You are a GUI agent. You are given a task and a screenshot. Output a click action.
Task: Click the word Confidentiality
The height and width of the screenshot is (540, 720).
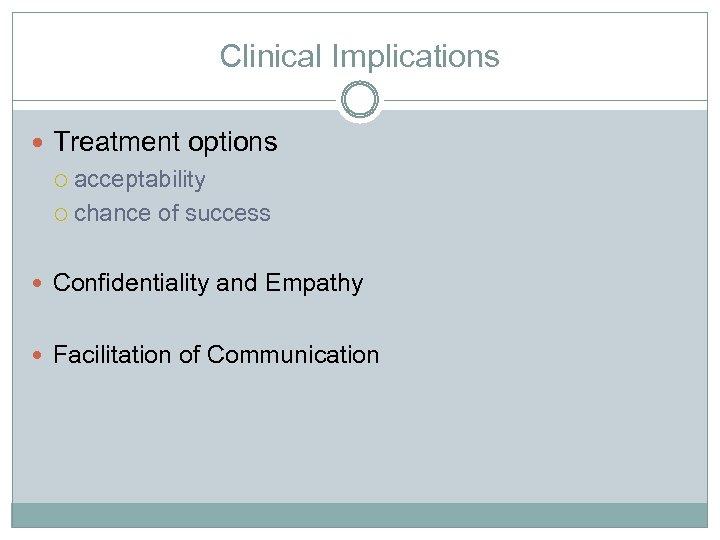(131, 283)
